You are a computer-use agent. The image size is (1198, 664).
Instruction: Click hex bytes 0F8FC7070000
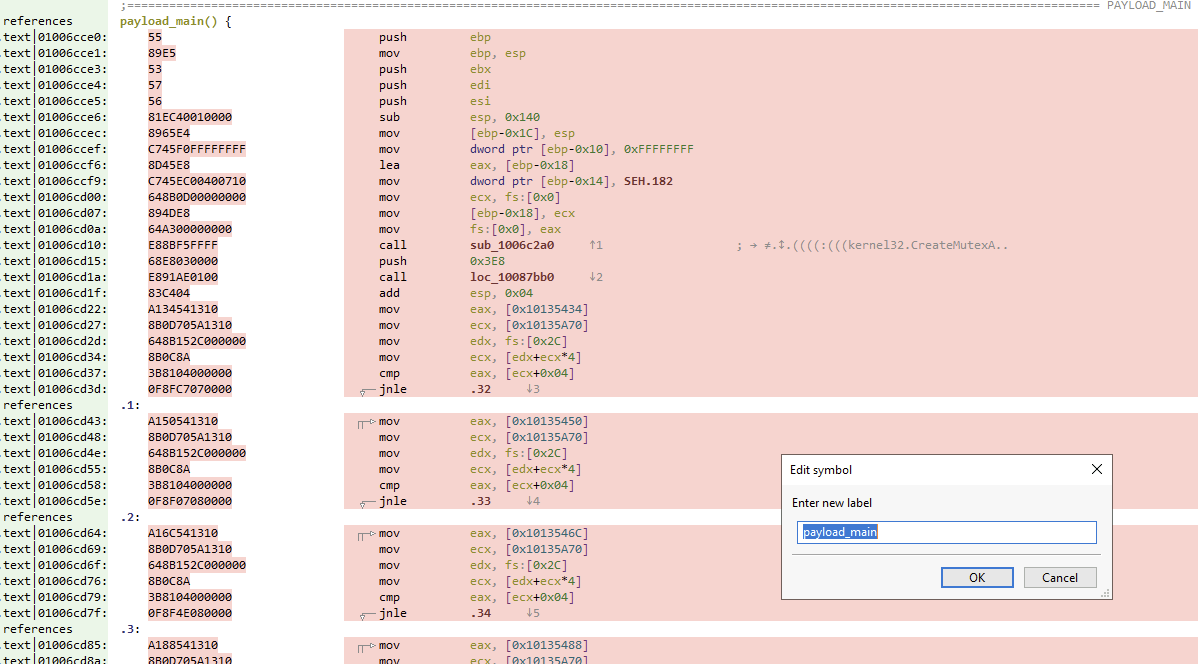pos(189,389)
